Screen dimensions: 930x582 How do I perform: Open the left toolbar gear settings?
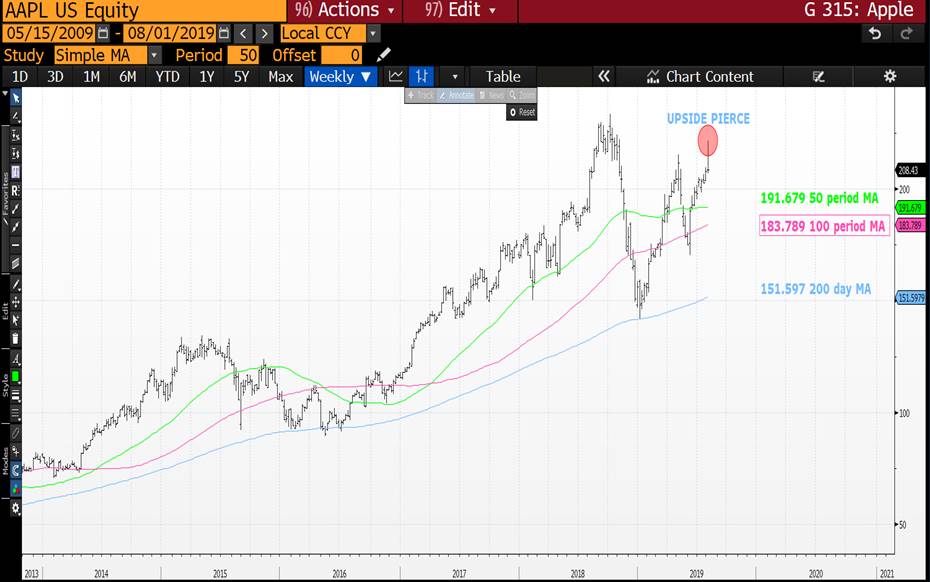tap(15, 508)
